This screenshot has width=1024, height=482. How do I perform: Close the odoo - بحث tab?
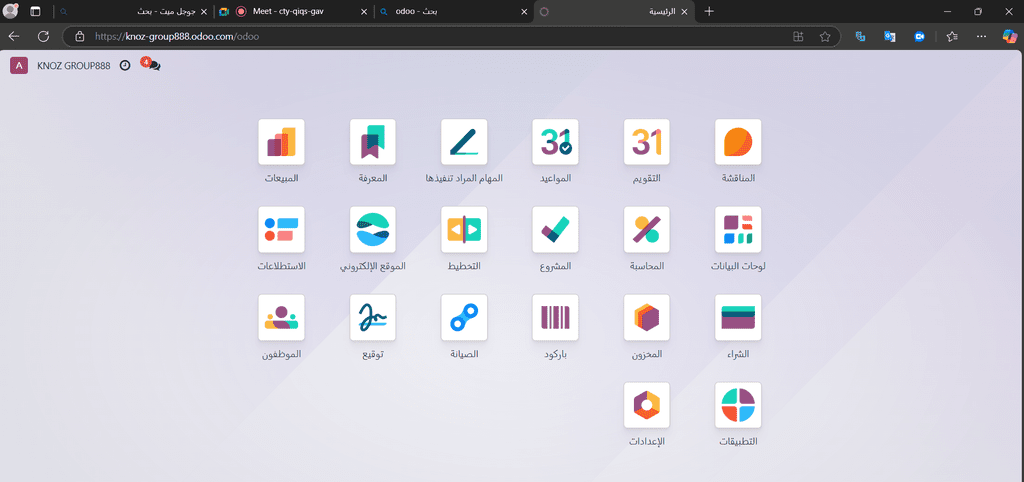[524, 11]
